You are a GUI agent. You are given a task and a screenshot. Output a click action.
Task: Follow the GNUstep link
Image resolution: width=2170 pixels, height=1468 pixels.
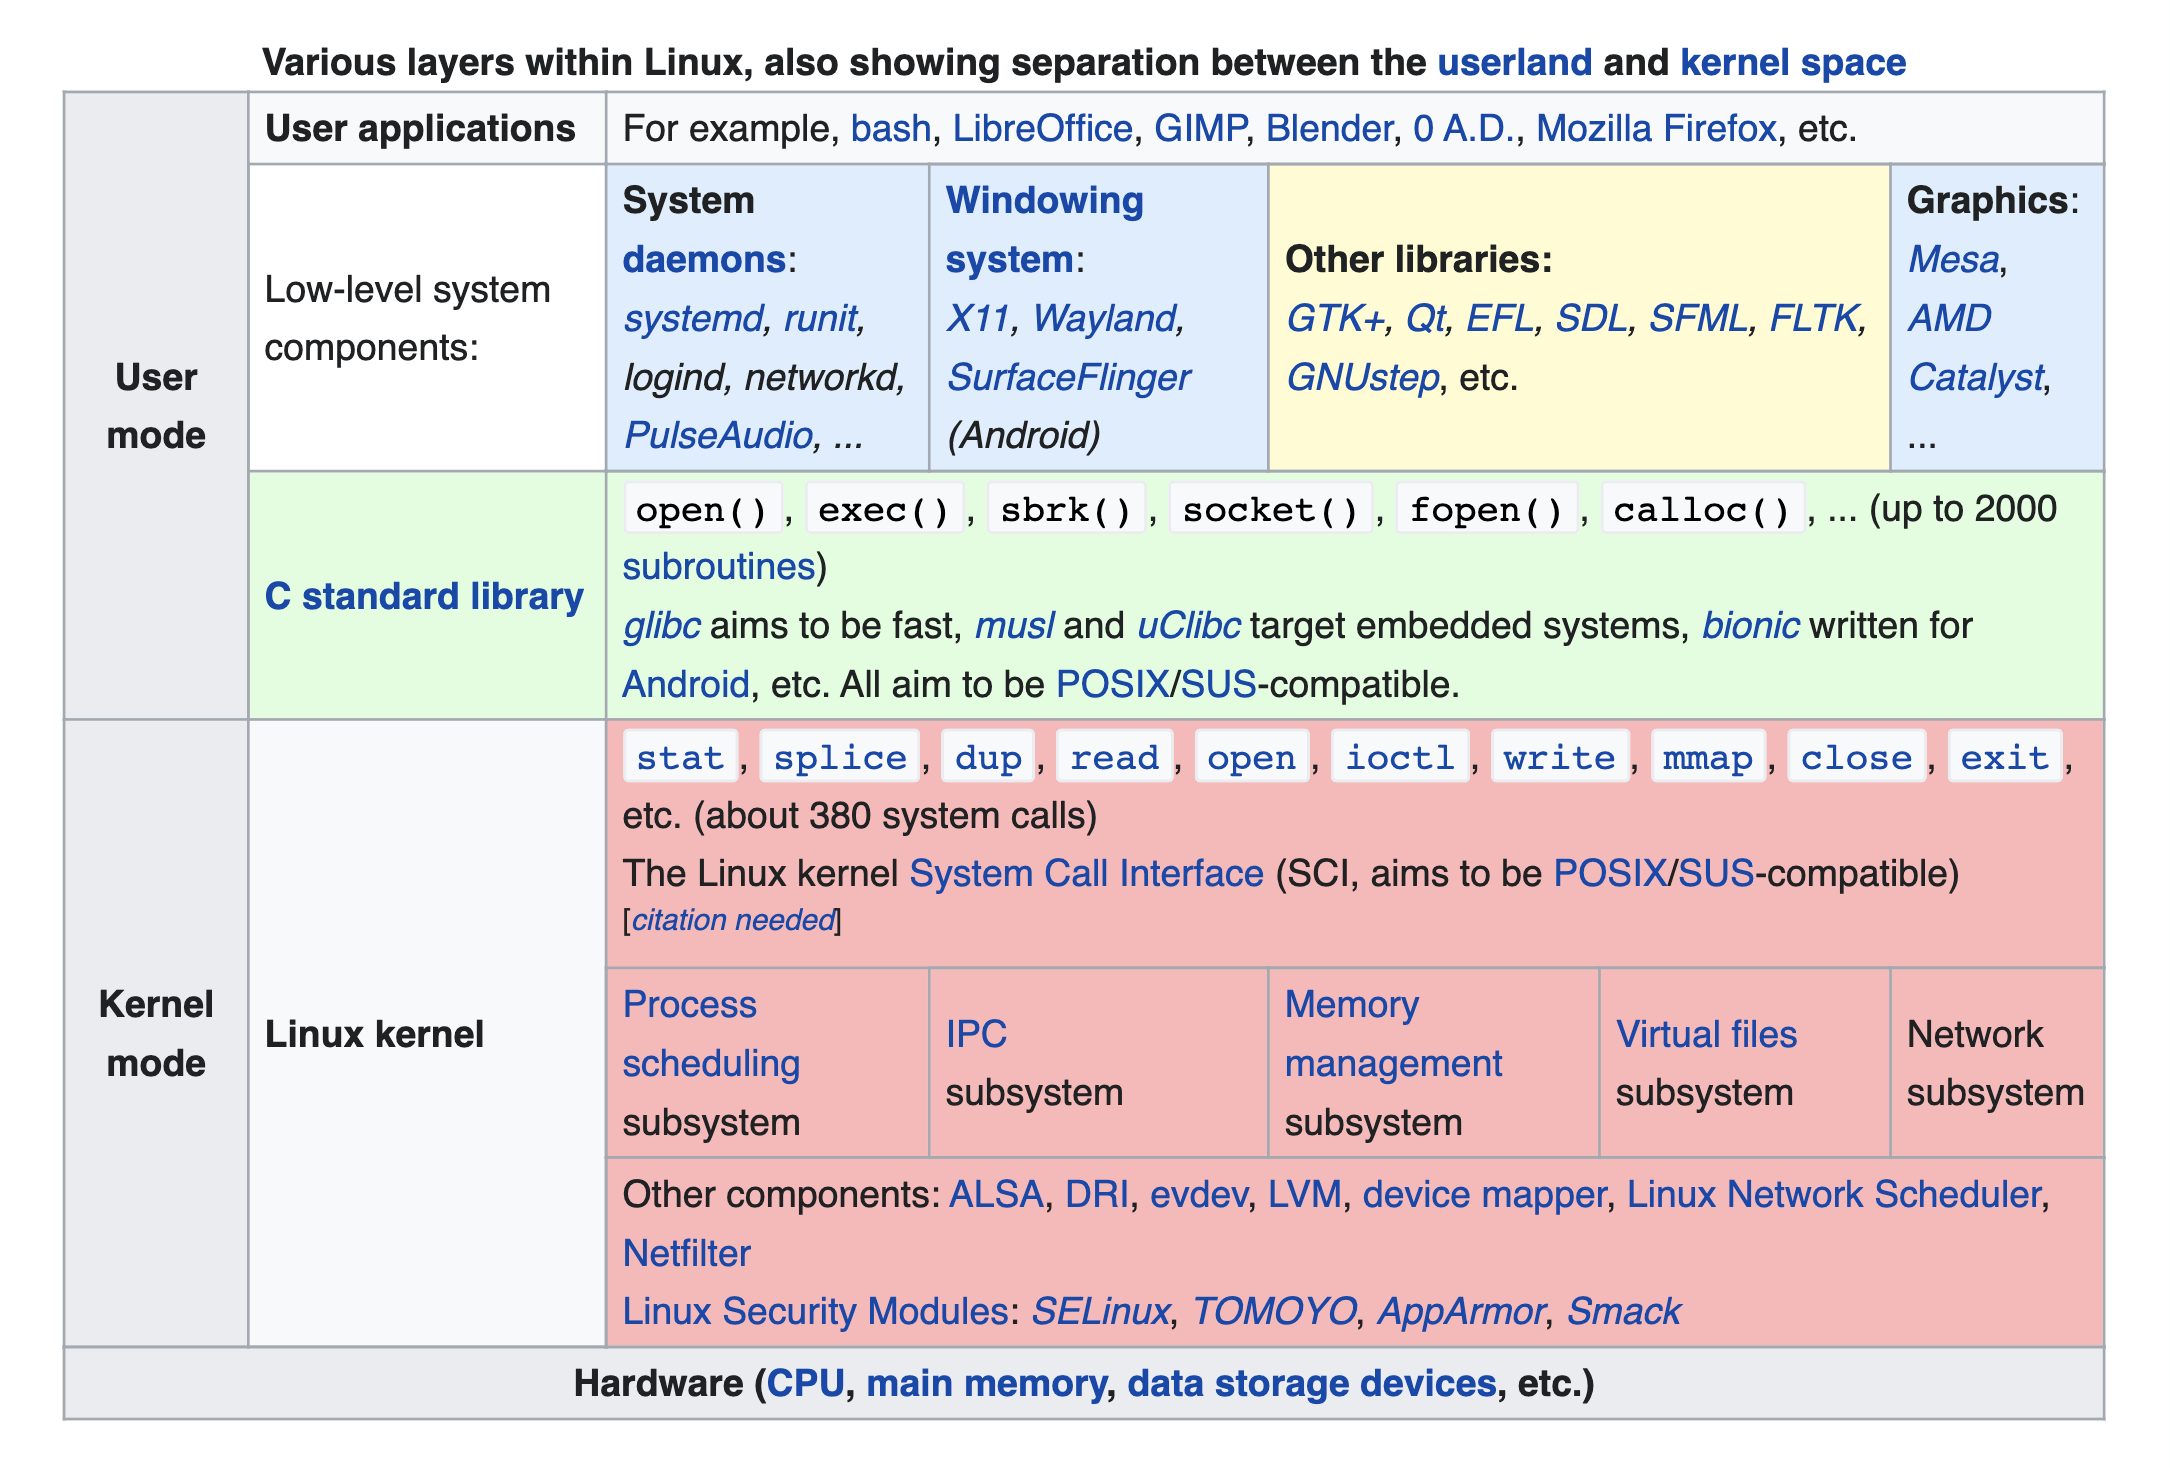click(1361, 377)
